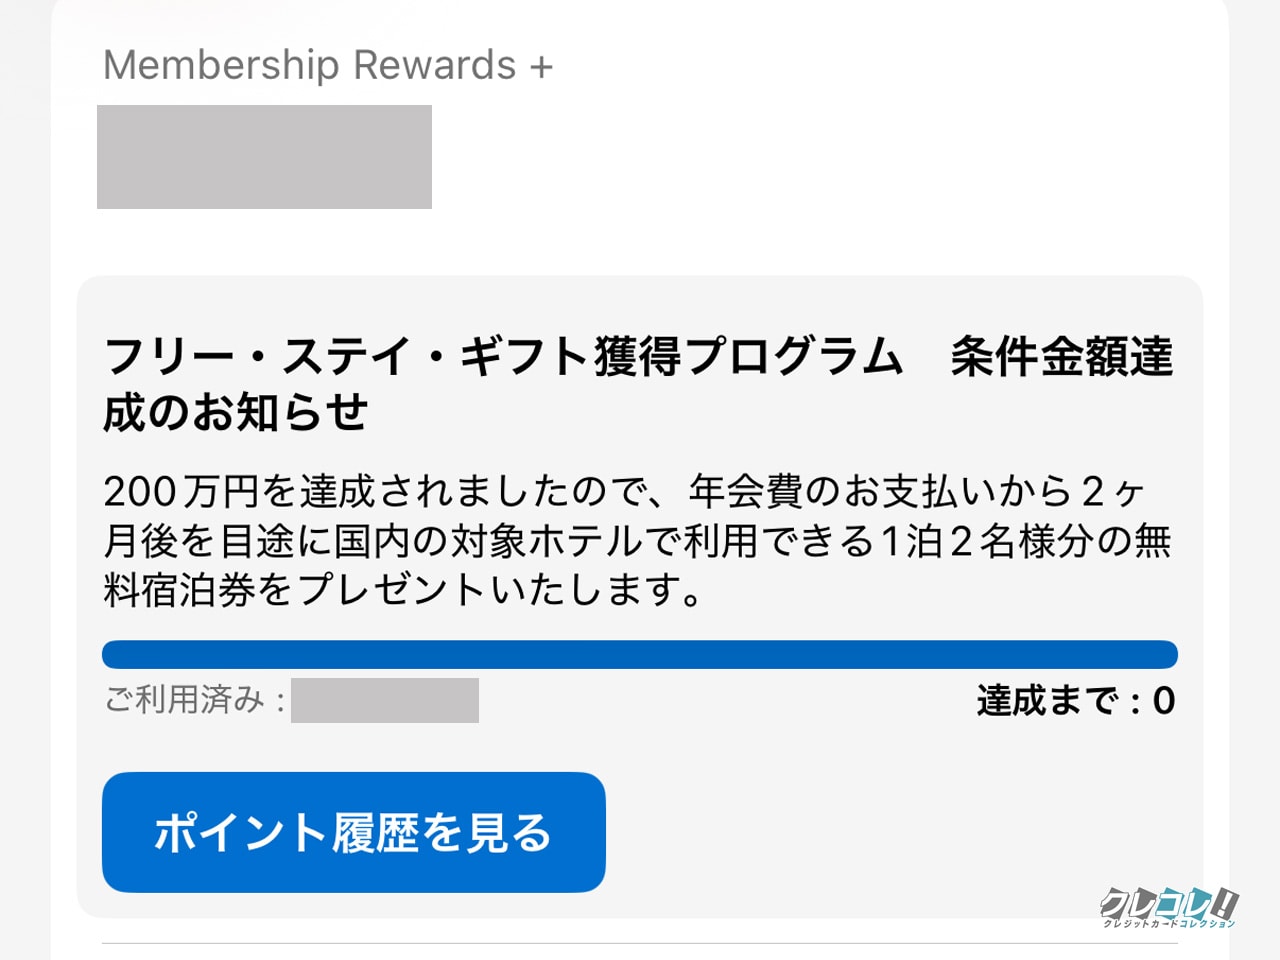This screenshot has height=960, width=1280.
Task: Click the 達成まで：0 remaining amount
Action: [1075, 700]
